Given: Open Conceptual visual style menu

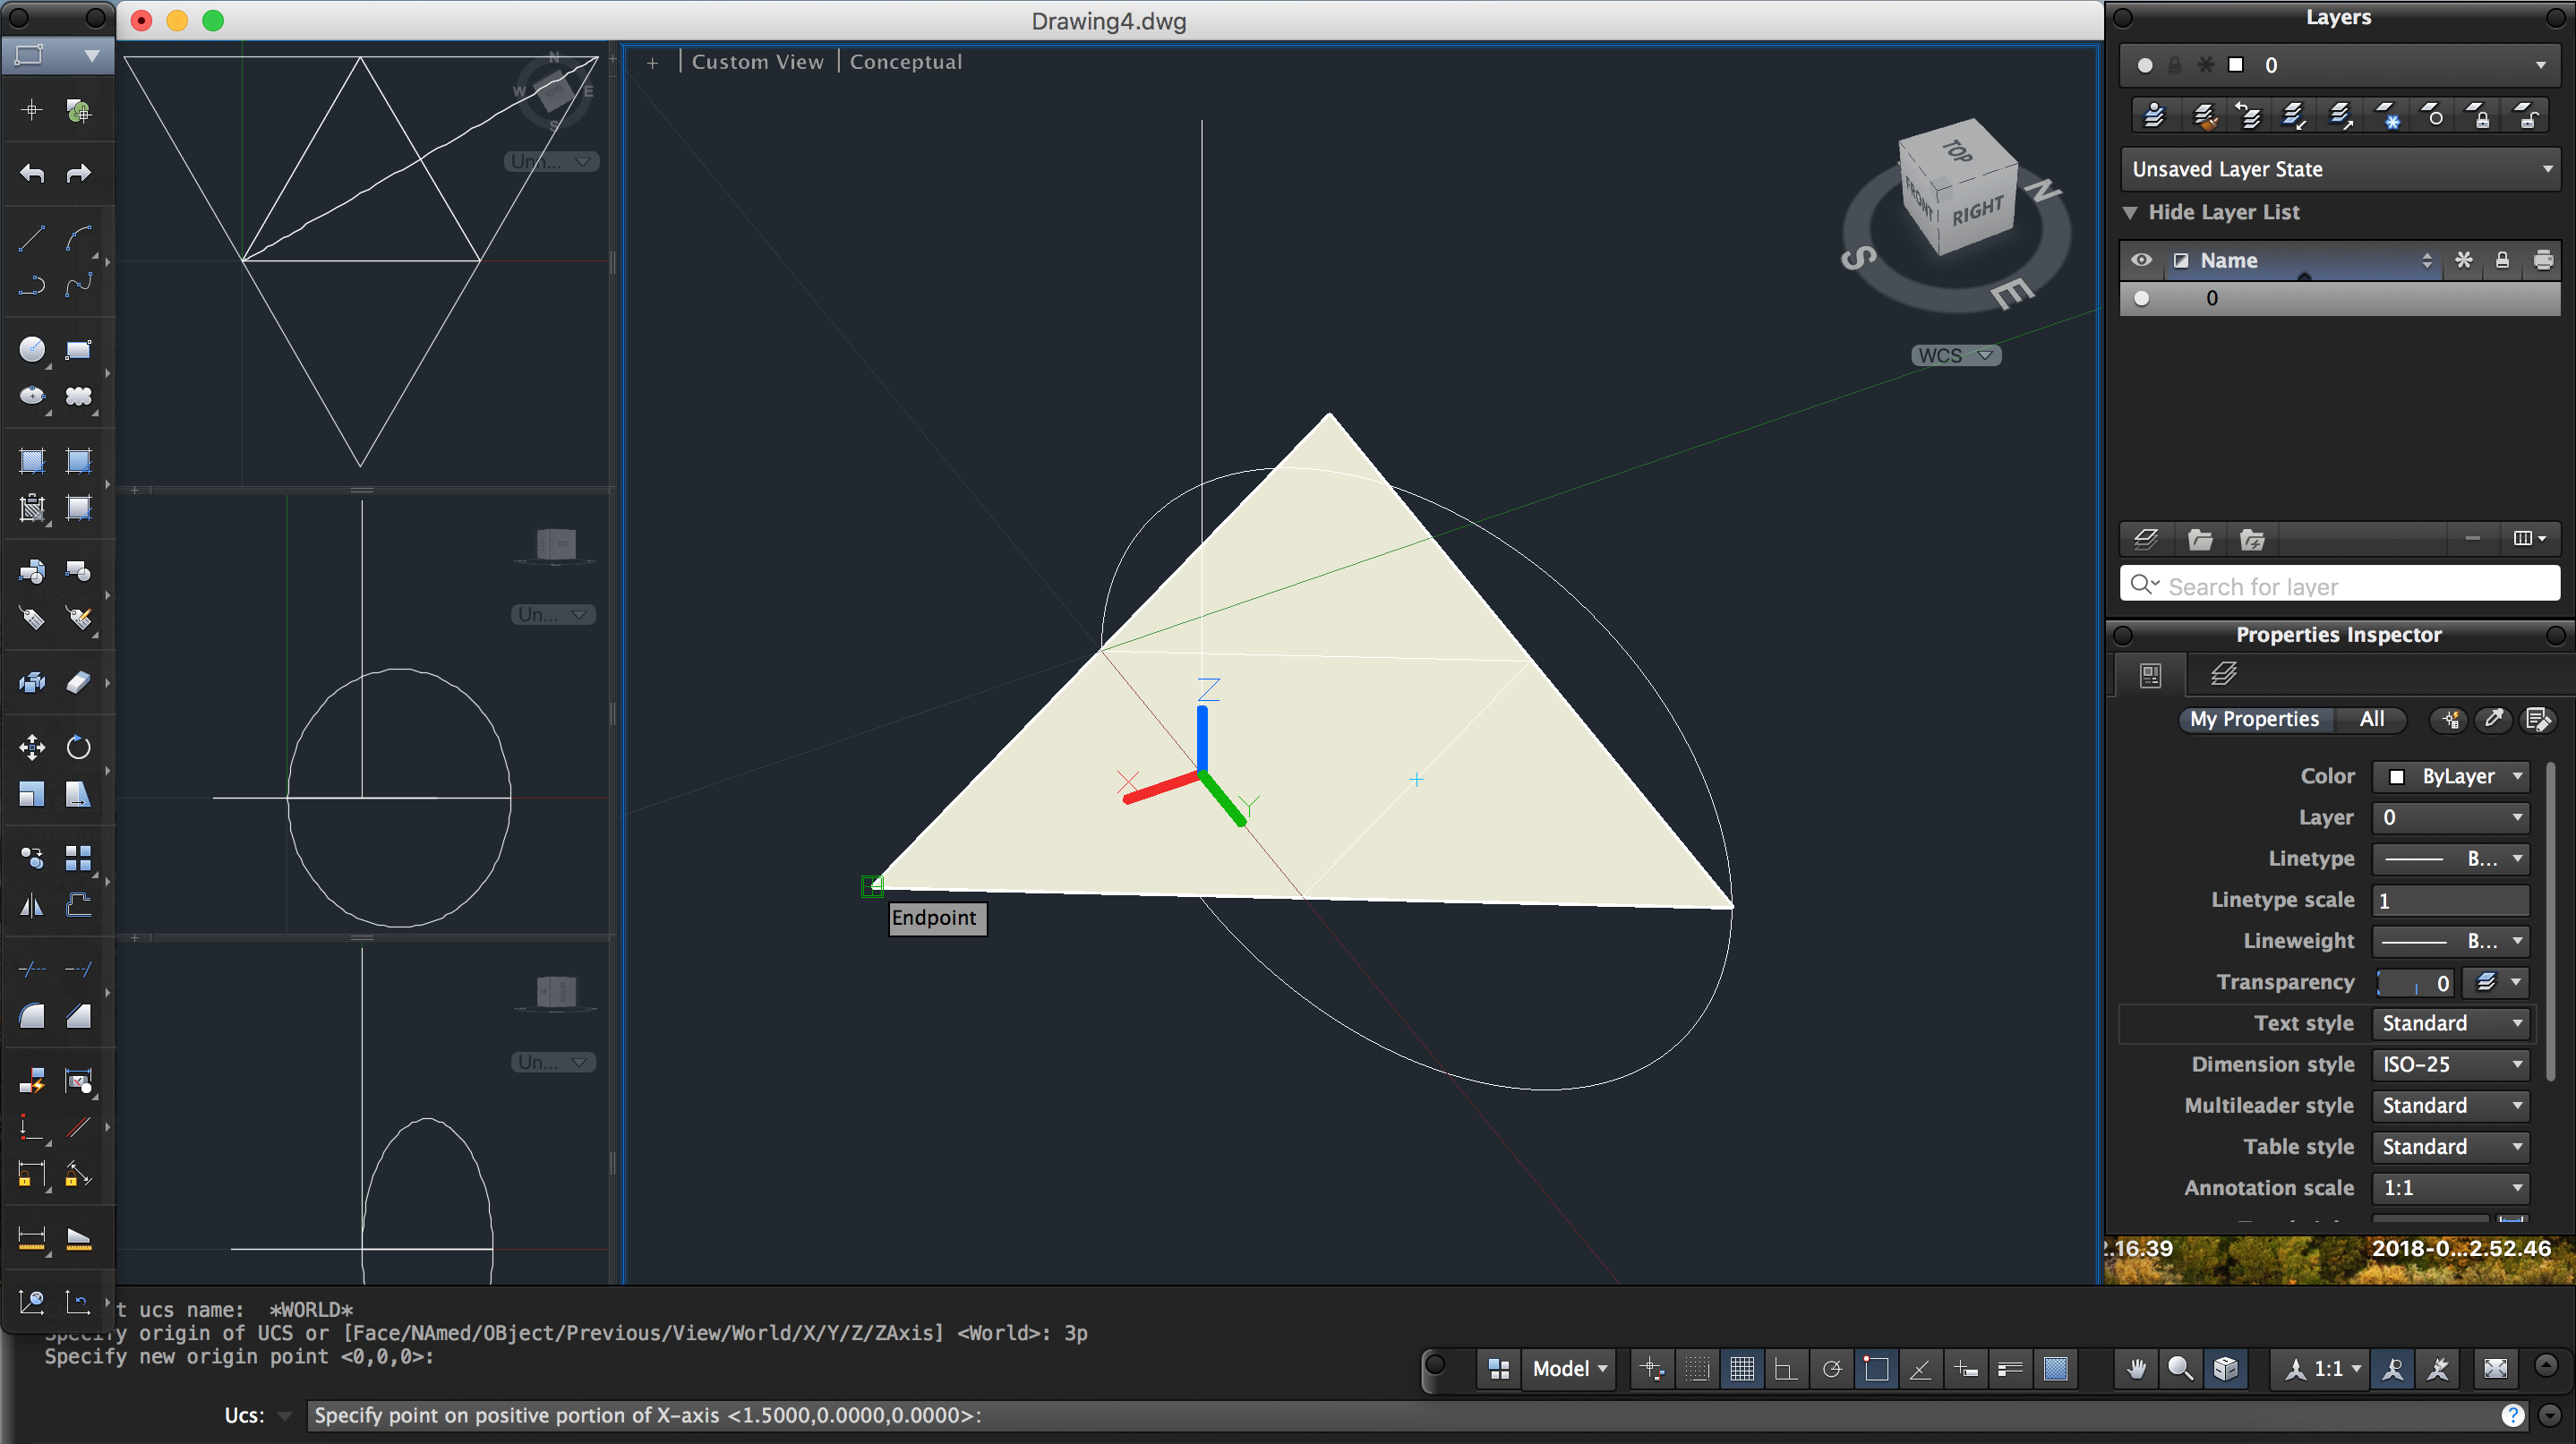Looking at the screenshot, I should [x=905, y=62].
